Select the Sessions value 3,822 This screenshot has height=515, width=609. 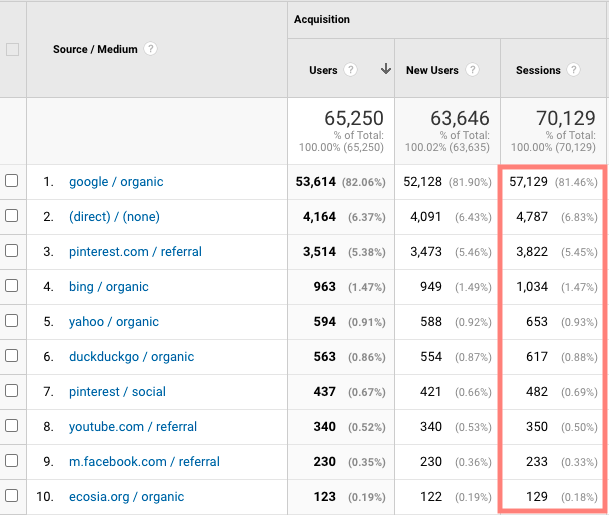532,252
